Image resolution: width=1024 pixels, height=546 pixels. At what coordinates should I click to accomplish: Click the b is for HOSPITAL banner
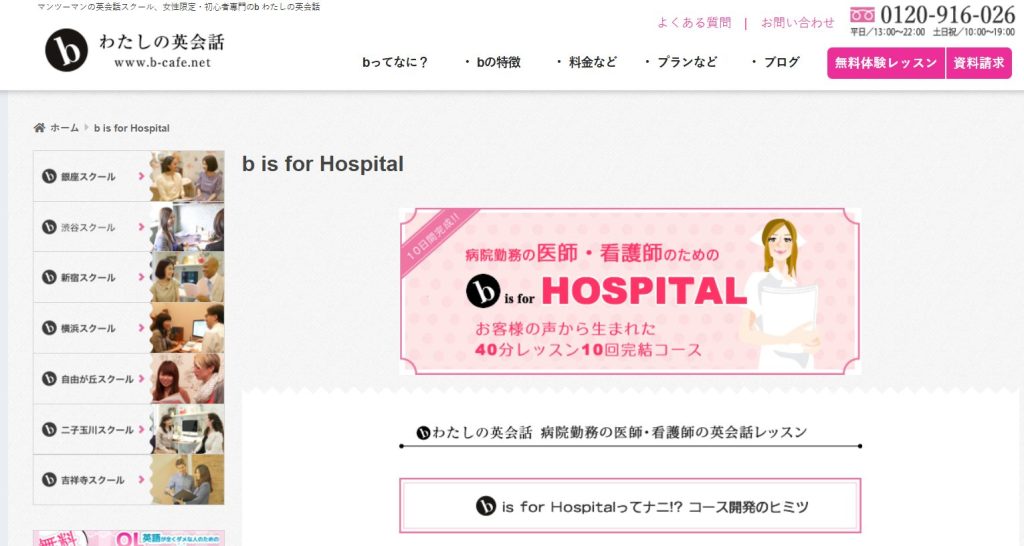(x=630, y=291)
